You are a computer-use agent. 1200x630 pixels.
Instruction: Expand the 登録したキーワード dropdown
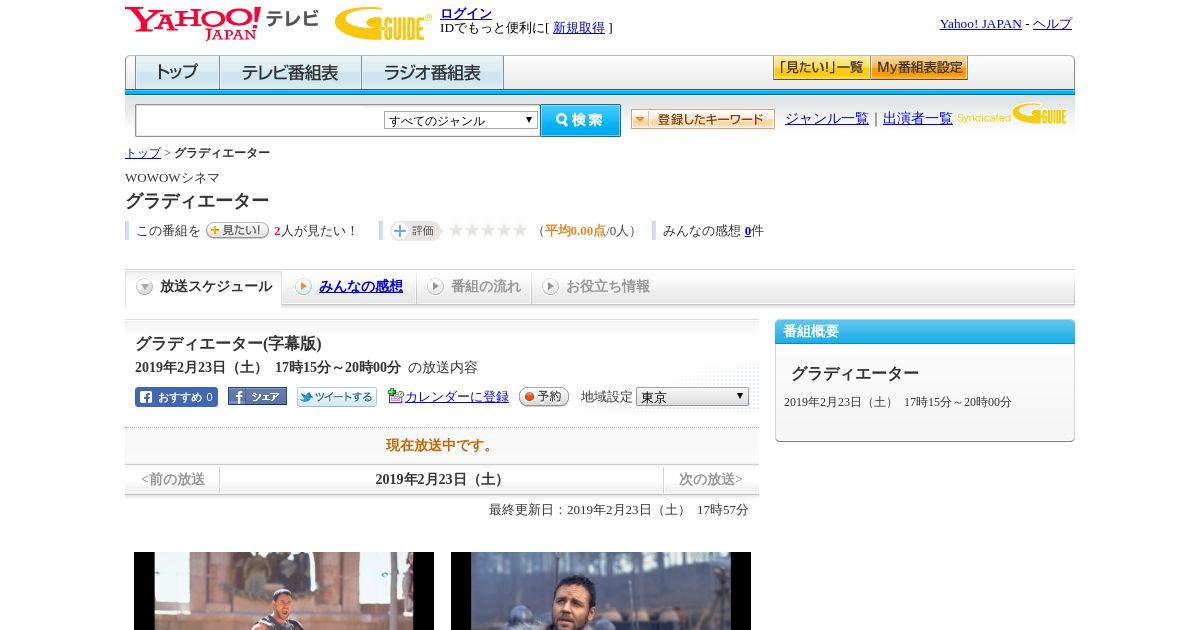click(702, 119)
